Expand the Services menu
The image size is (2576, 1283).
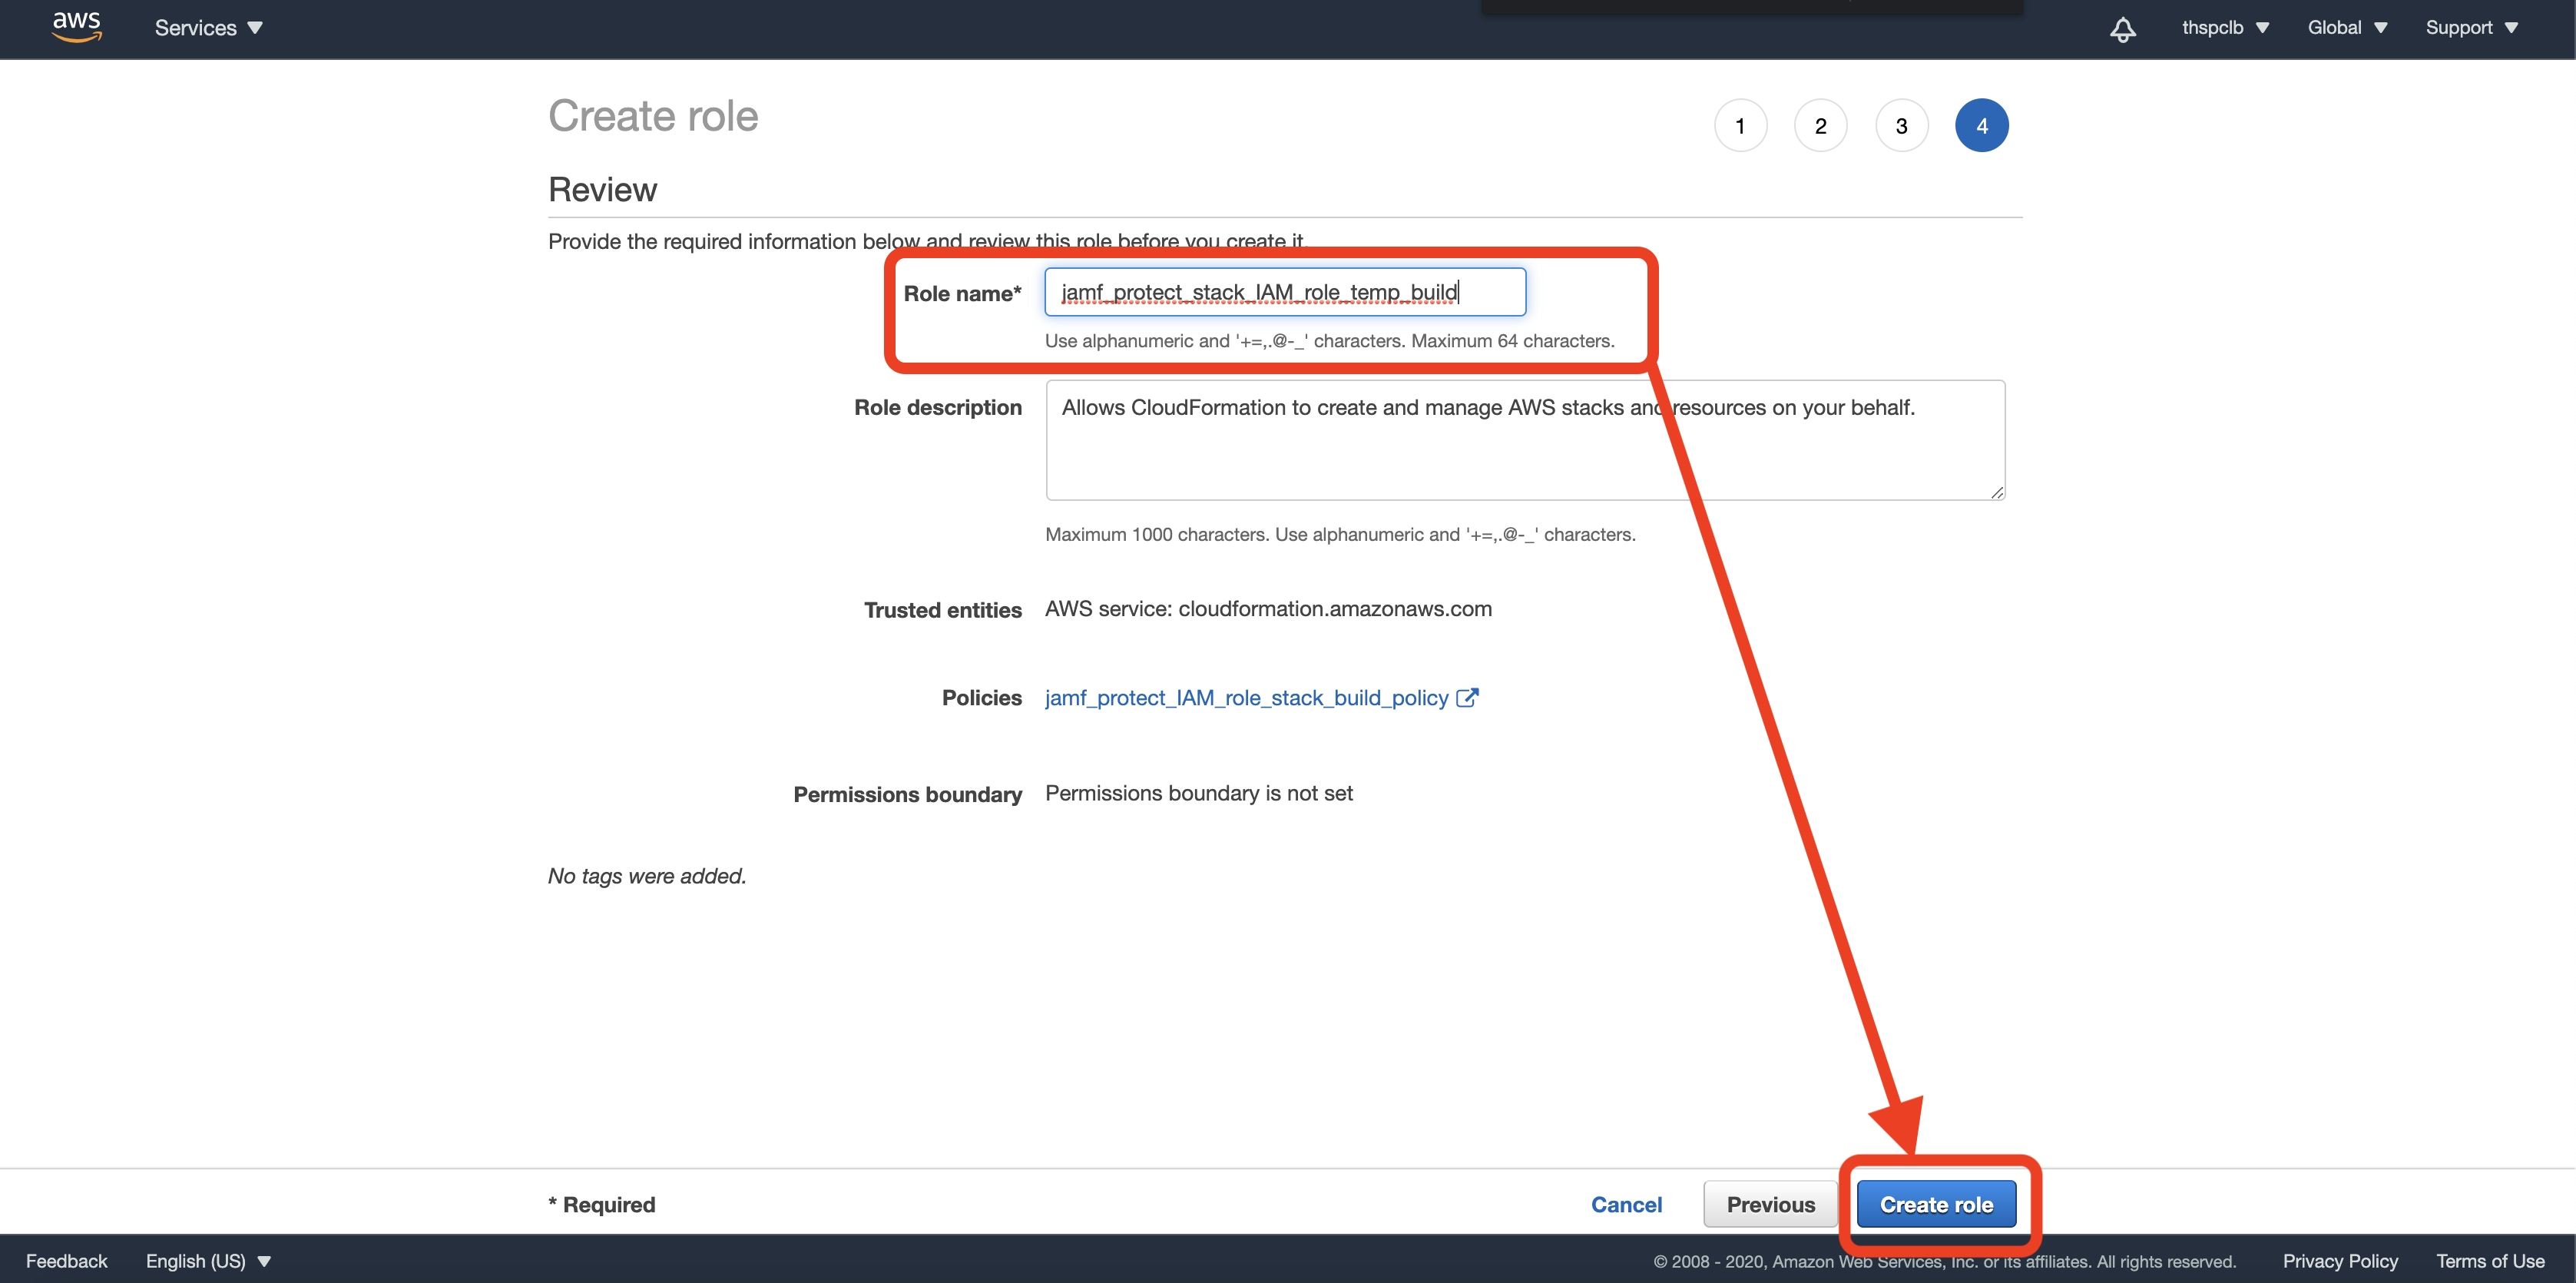[x=208, y=28]
